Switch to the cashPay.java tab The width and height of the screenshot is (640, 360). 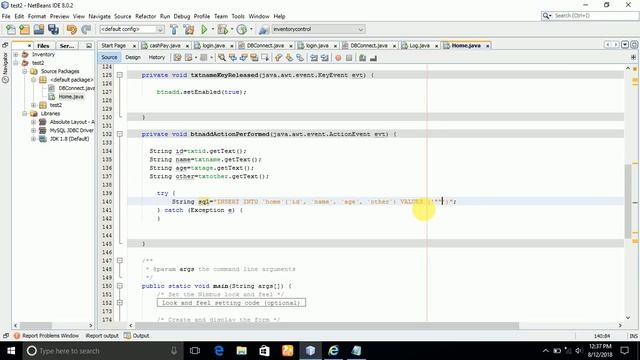pos(165,46)
